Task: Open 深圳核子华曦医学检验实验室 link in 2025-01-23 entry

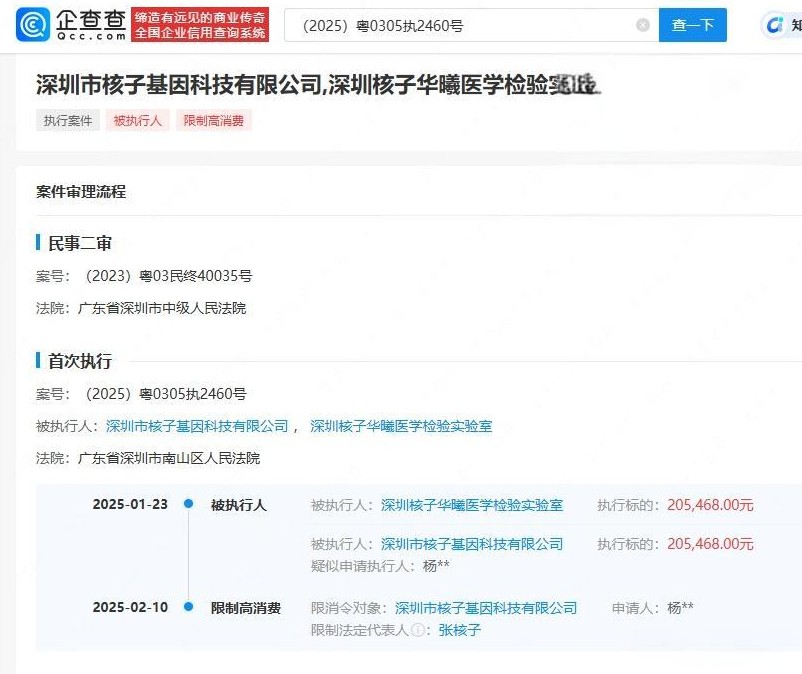Action: pyautogui.click(x=472, y=505)
